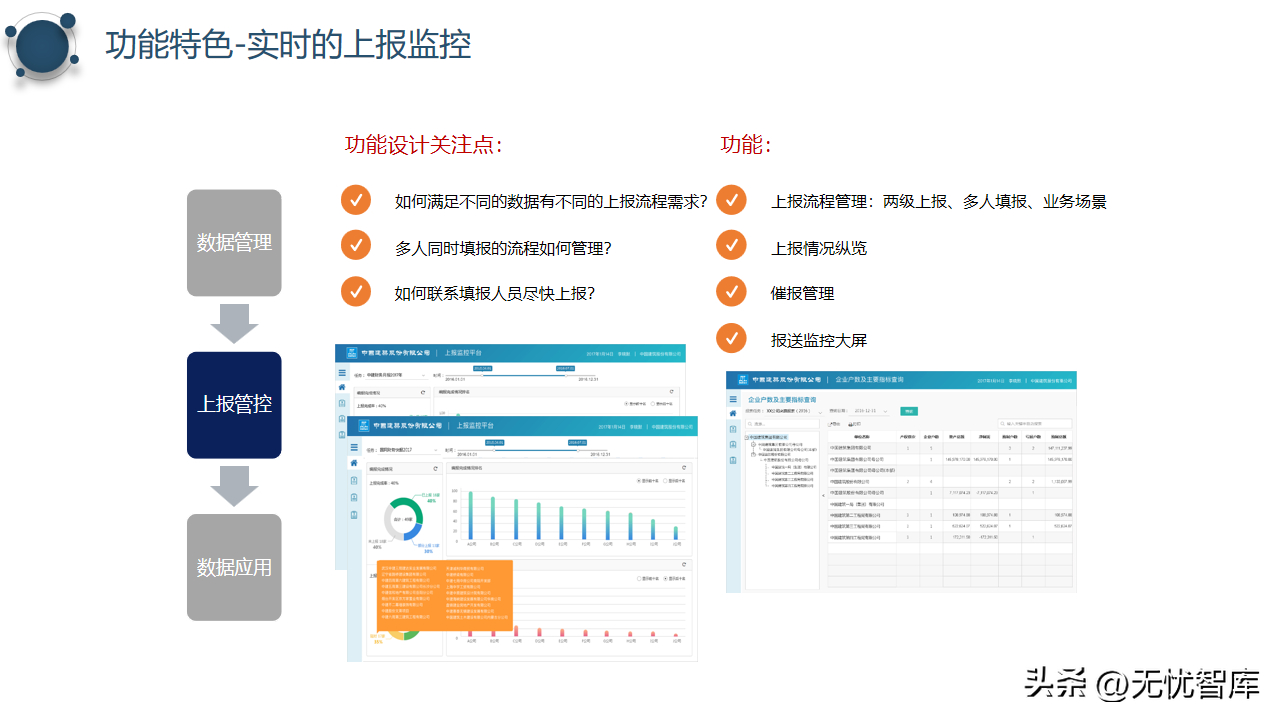Click orange tooltip company list in front window
The width and height of the screenshot is (1280, 720).
tap(445, 596)
